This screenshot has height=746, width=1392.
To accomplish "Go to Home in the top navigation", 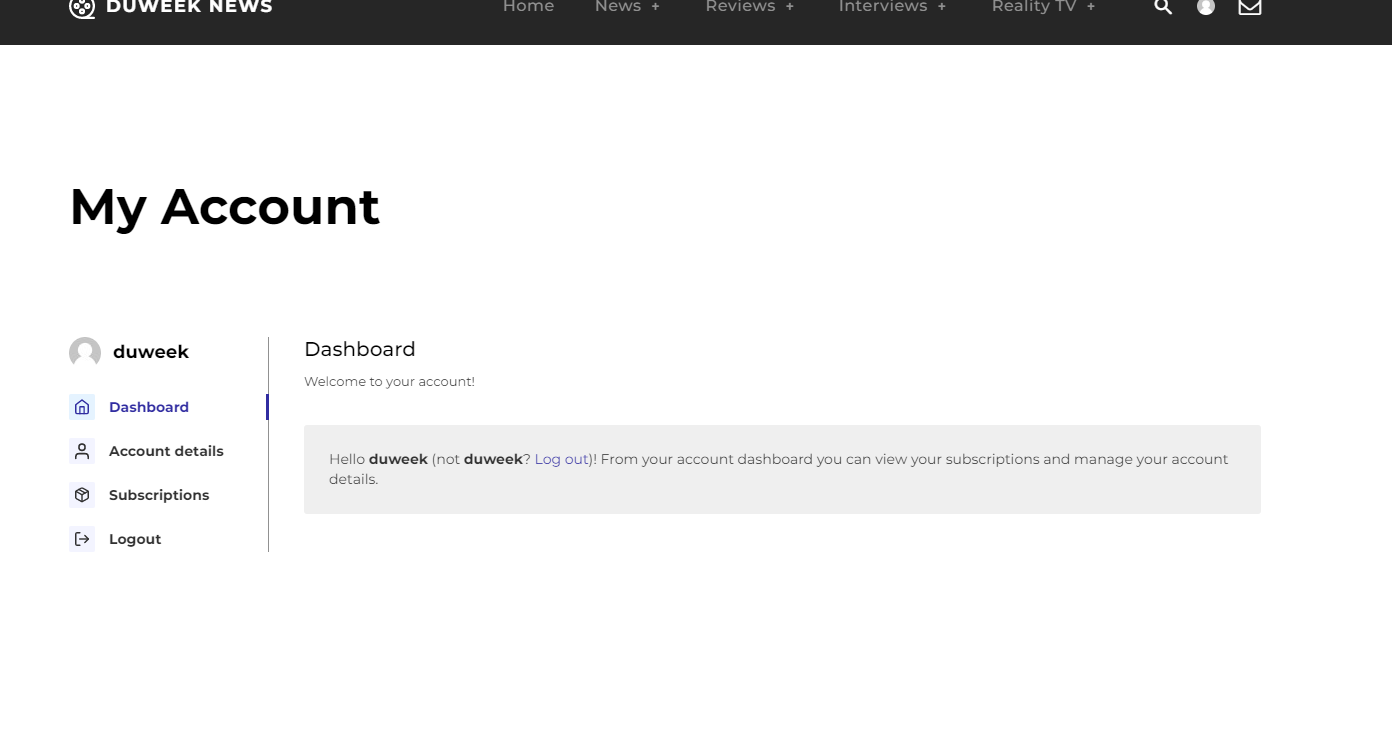I will pos(528,7).
